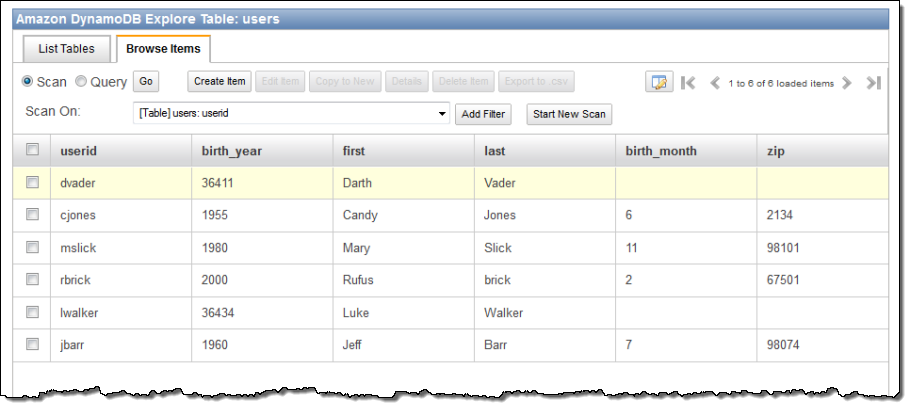
Task: Go to previous page of items
Action: pos(714,83)
